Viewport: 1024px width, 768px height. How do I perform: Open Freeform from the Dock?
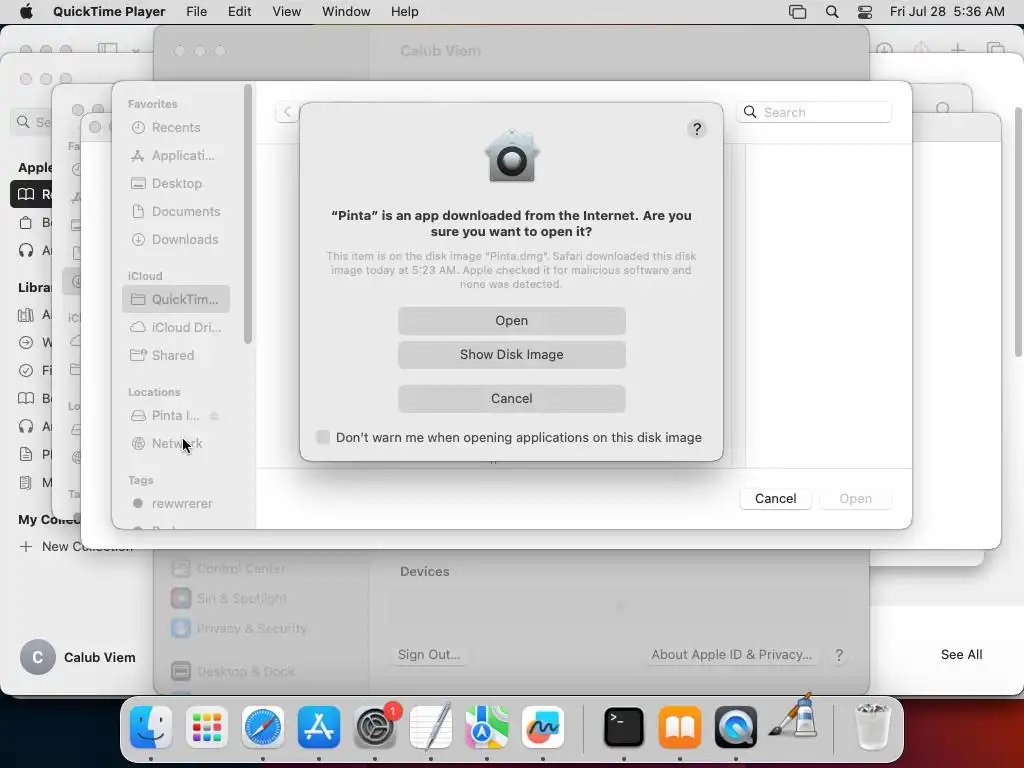click(x=543, y=727)
